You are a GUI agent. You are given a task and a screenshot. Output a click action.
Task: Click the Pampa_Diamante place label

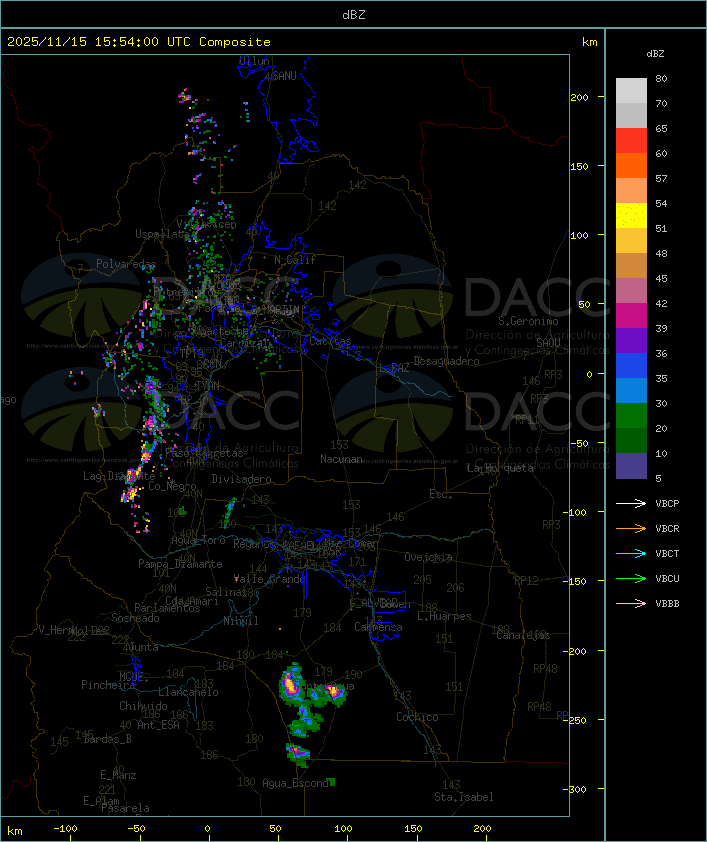tap(180, 564)
